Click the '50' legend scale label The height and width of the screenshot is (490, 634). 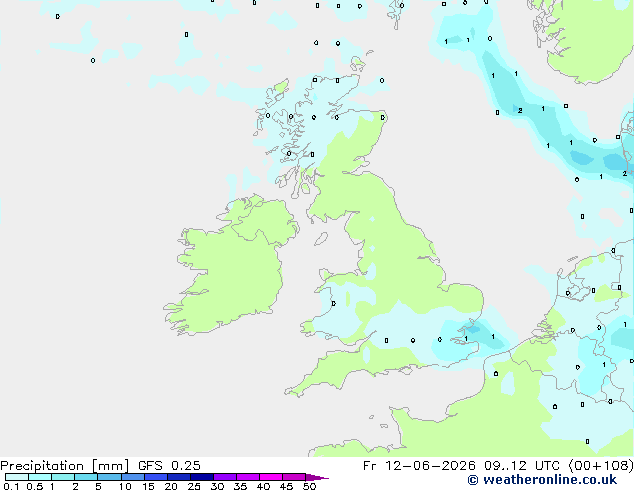point(309,486)
